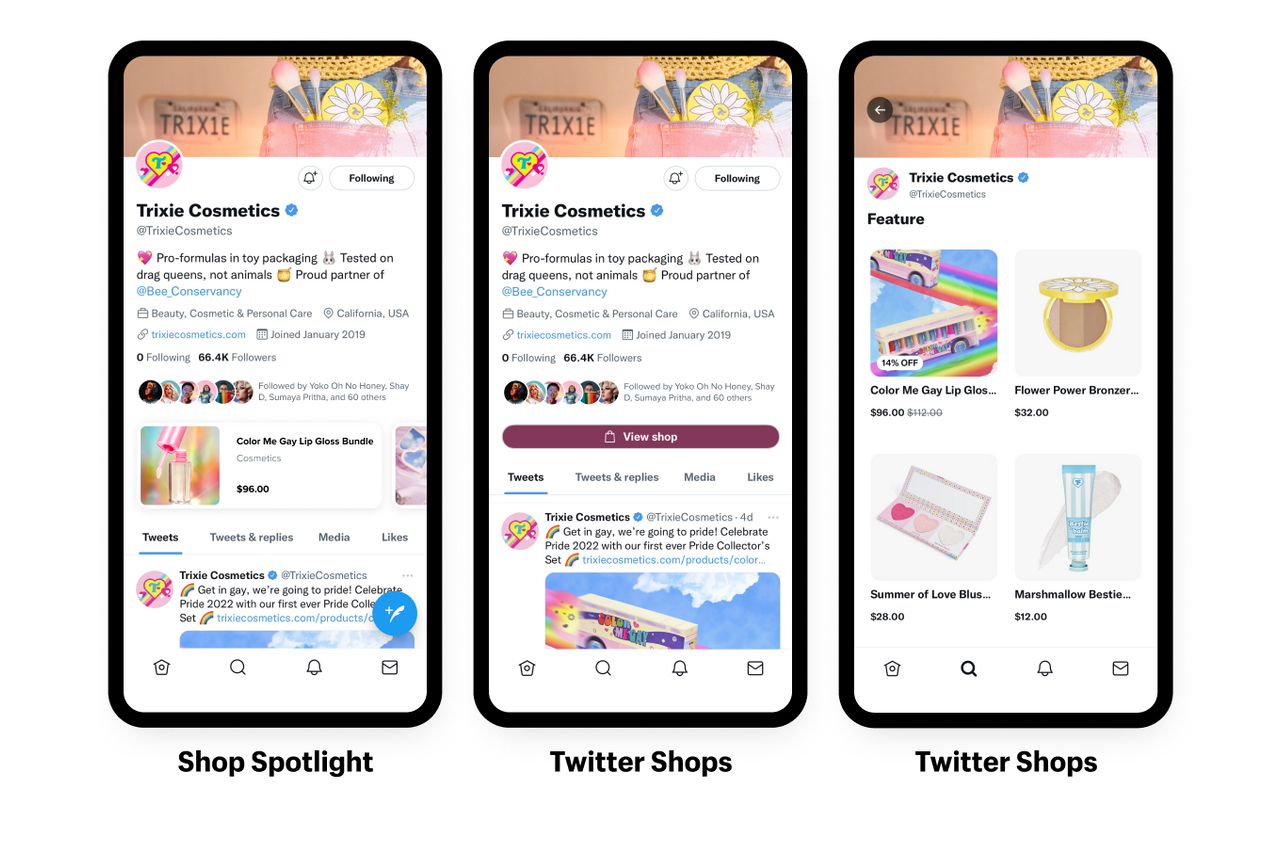Viewport: 1280px width, 853px height.
Task: Open the three-dot menu on left phone's tweet
Action: pyautogui.click(x=407, y=575)
